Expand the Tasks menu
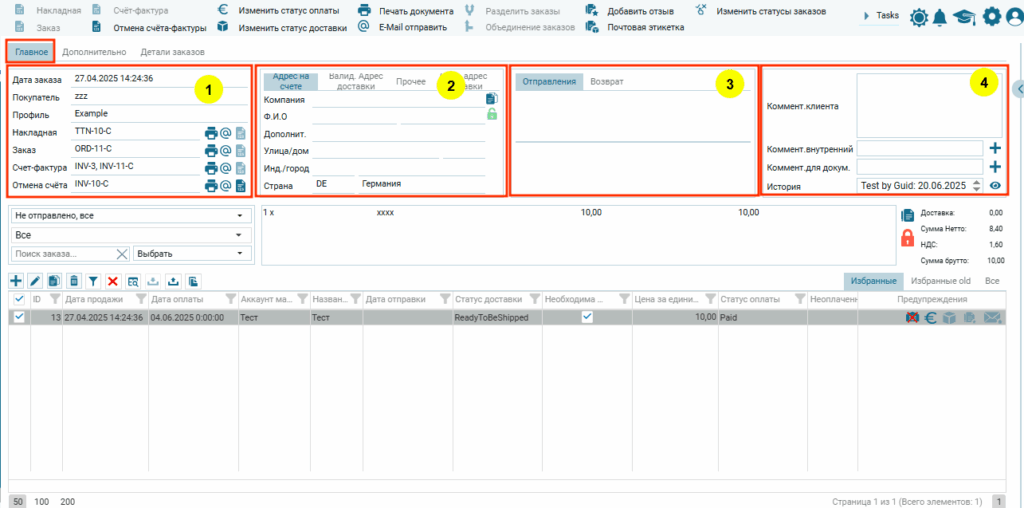Image resolution: width=1024 pixels, height=508 pixels. click(881, 16)
